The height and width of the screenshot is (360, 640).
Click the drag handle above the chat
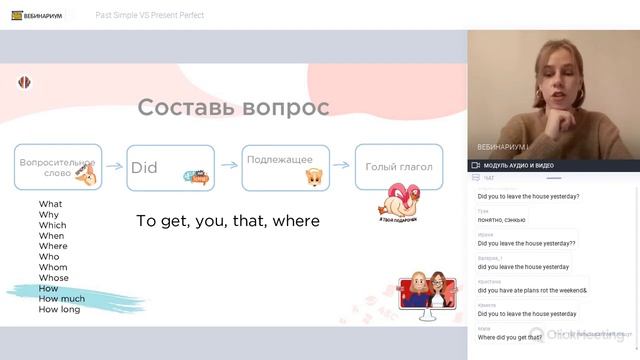pyautogui.click(x=554, y=178)
